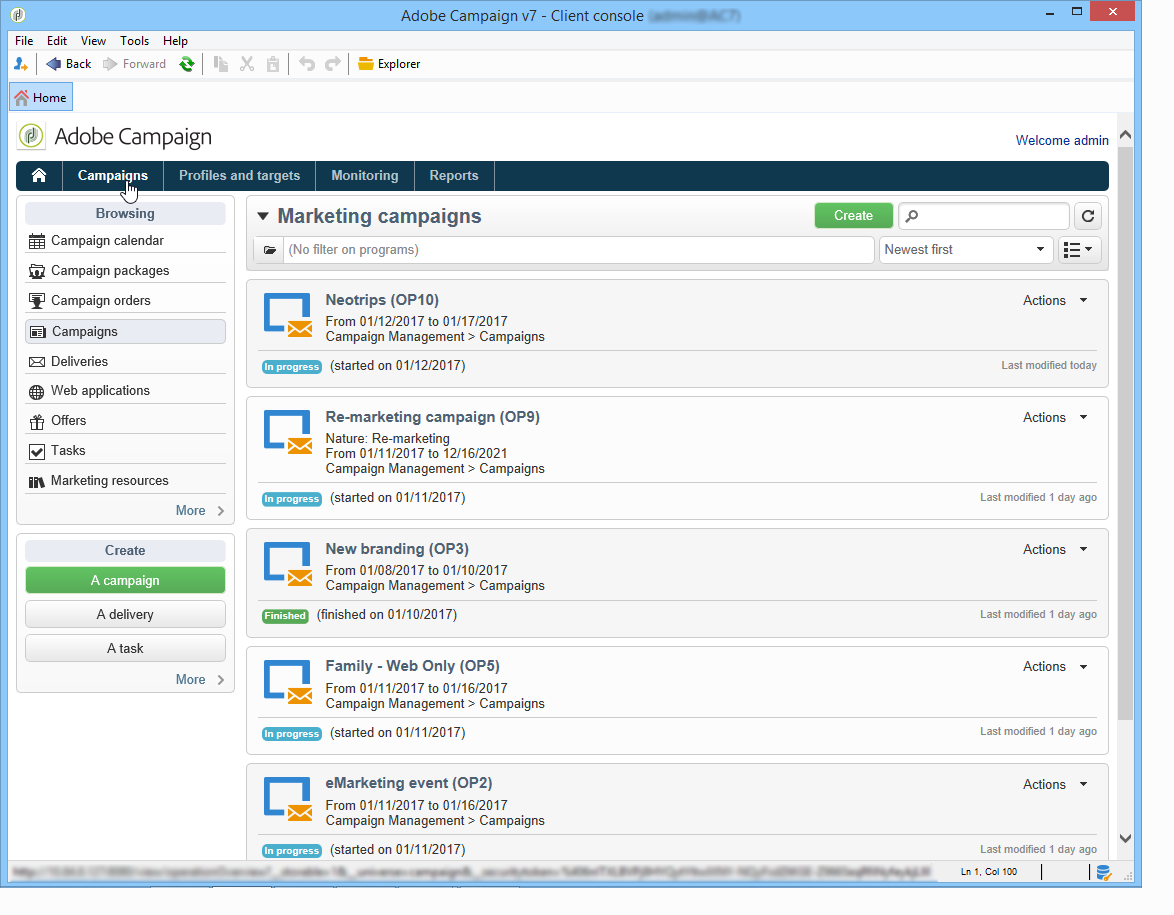Open the Neotrips (OP10) campaign title
This screenshot has height=915, width=1174.
point(382,300)
